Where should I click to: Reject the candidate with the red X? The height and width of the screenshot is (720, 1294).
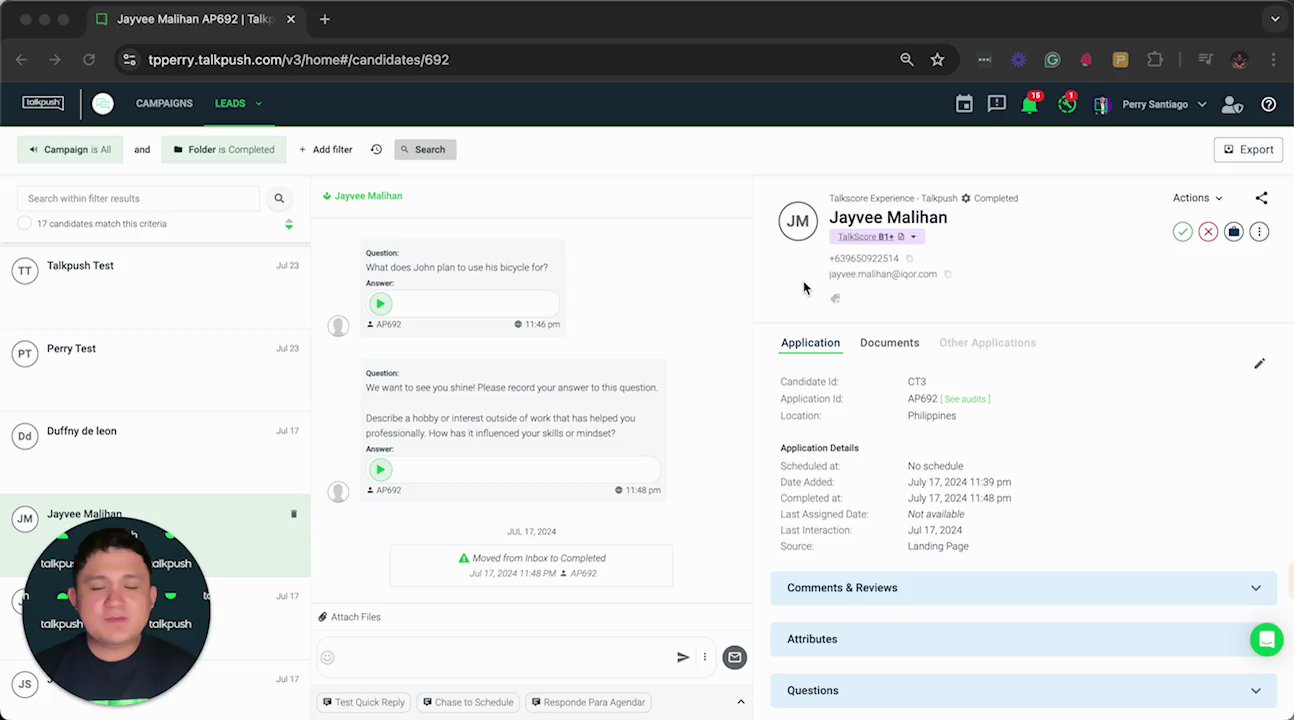[x=1208, y=232]
